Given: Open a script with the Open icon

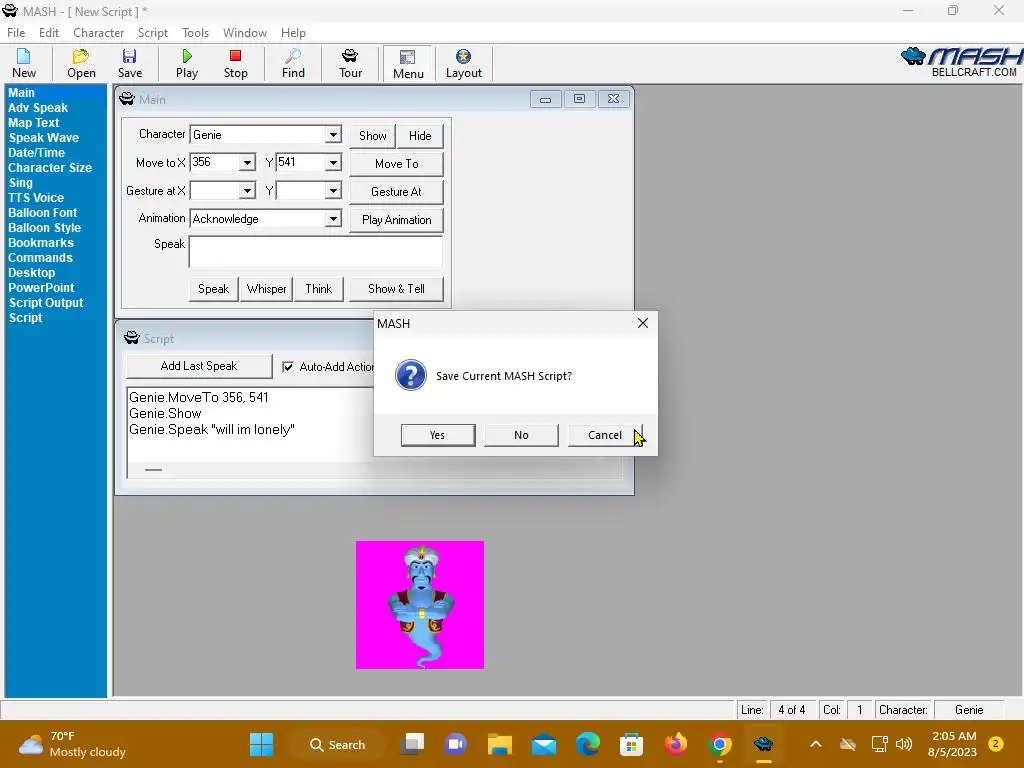Looking at the screenshot, I should pyautogui.click(x=81, y=63).
